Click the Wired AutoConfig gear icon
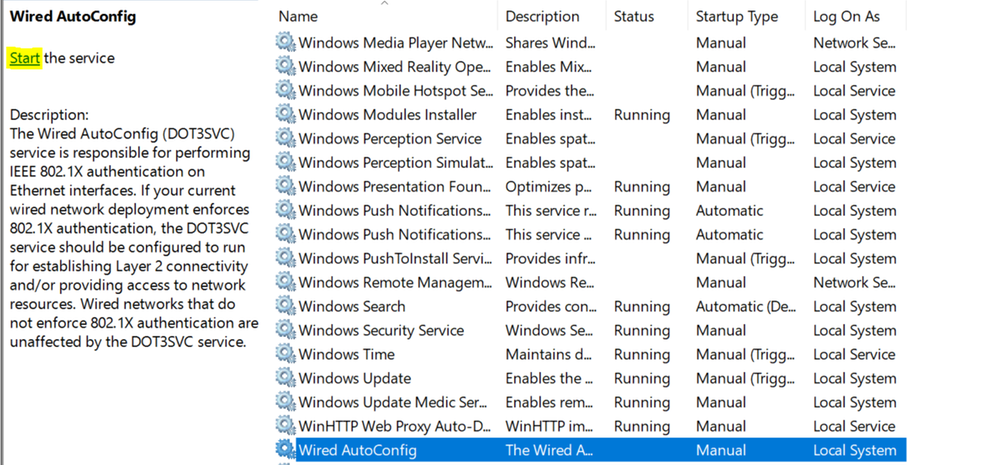 point(286,450)
